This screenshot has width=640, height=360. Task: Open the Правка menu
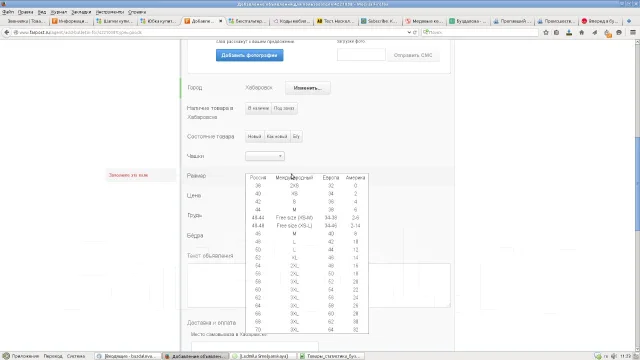click(x=25, y=12)
